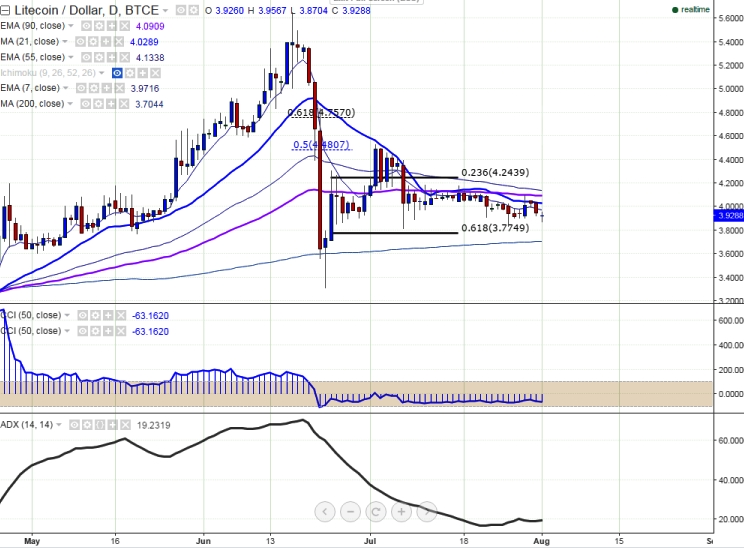Viewport: 744px width, 548px height.
Task: Open settings gear for EMA (90, close)
Action: pyautogui.click(x=97, y=27)
